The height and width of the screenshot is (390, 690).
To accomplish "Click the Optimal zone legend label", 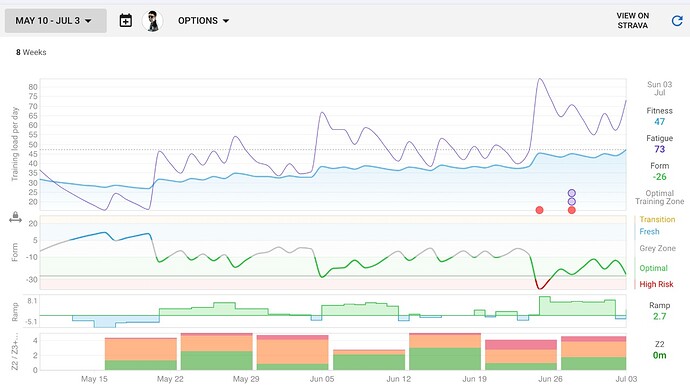I will (x=653, y=268).
